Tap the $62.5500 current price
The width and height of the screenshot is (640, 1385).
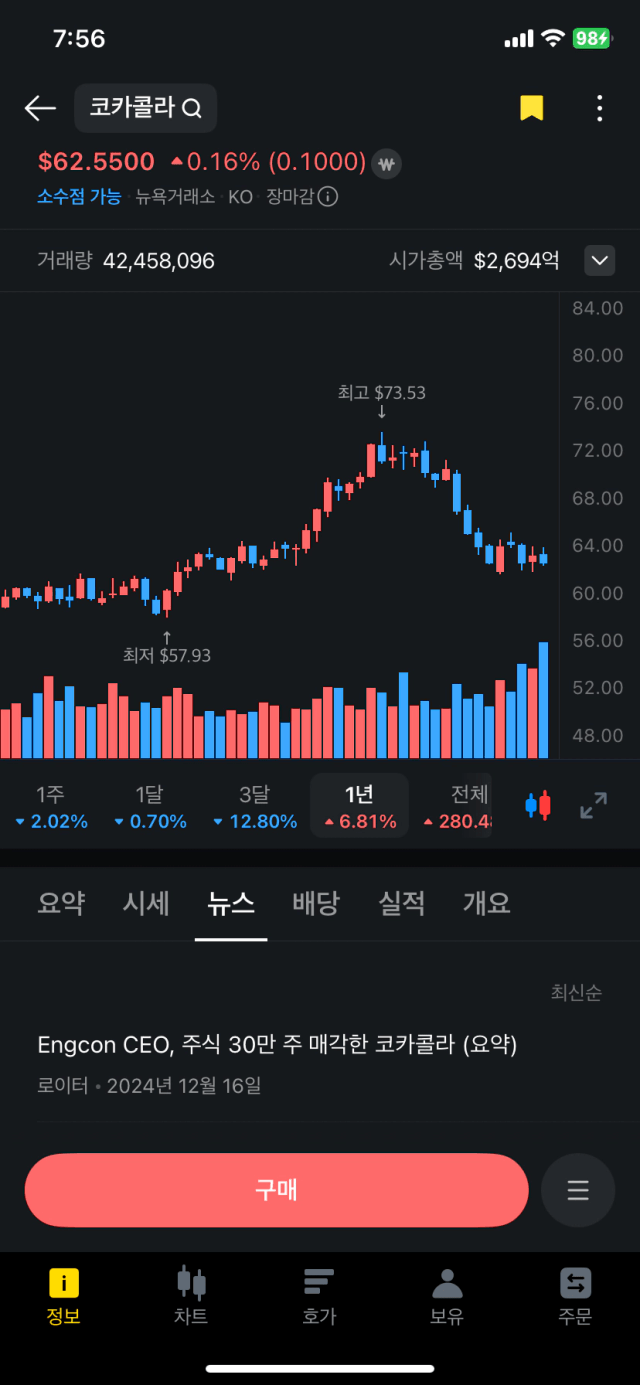[x=96, y=162]
